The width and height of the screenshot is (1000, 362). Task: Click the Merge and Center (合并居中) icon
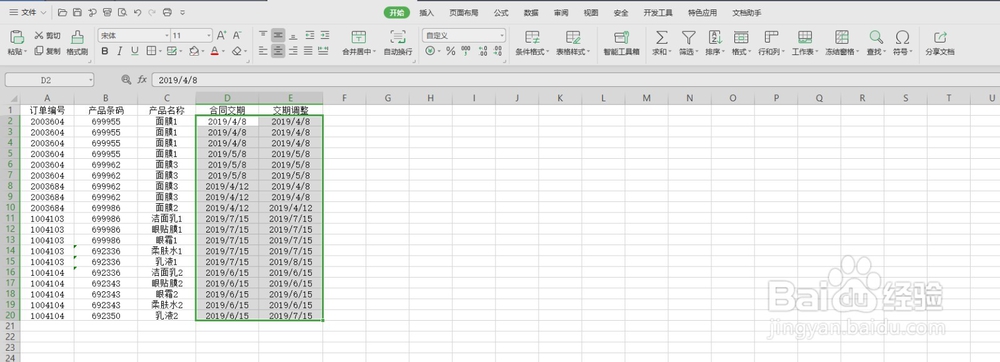(x=359, y=36)
